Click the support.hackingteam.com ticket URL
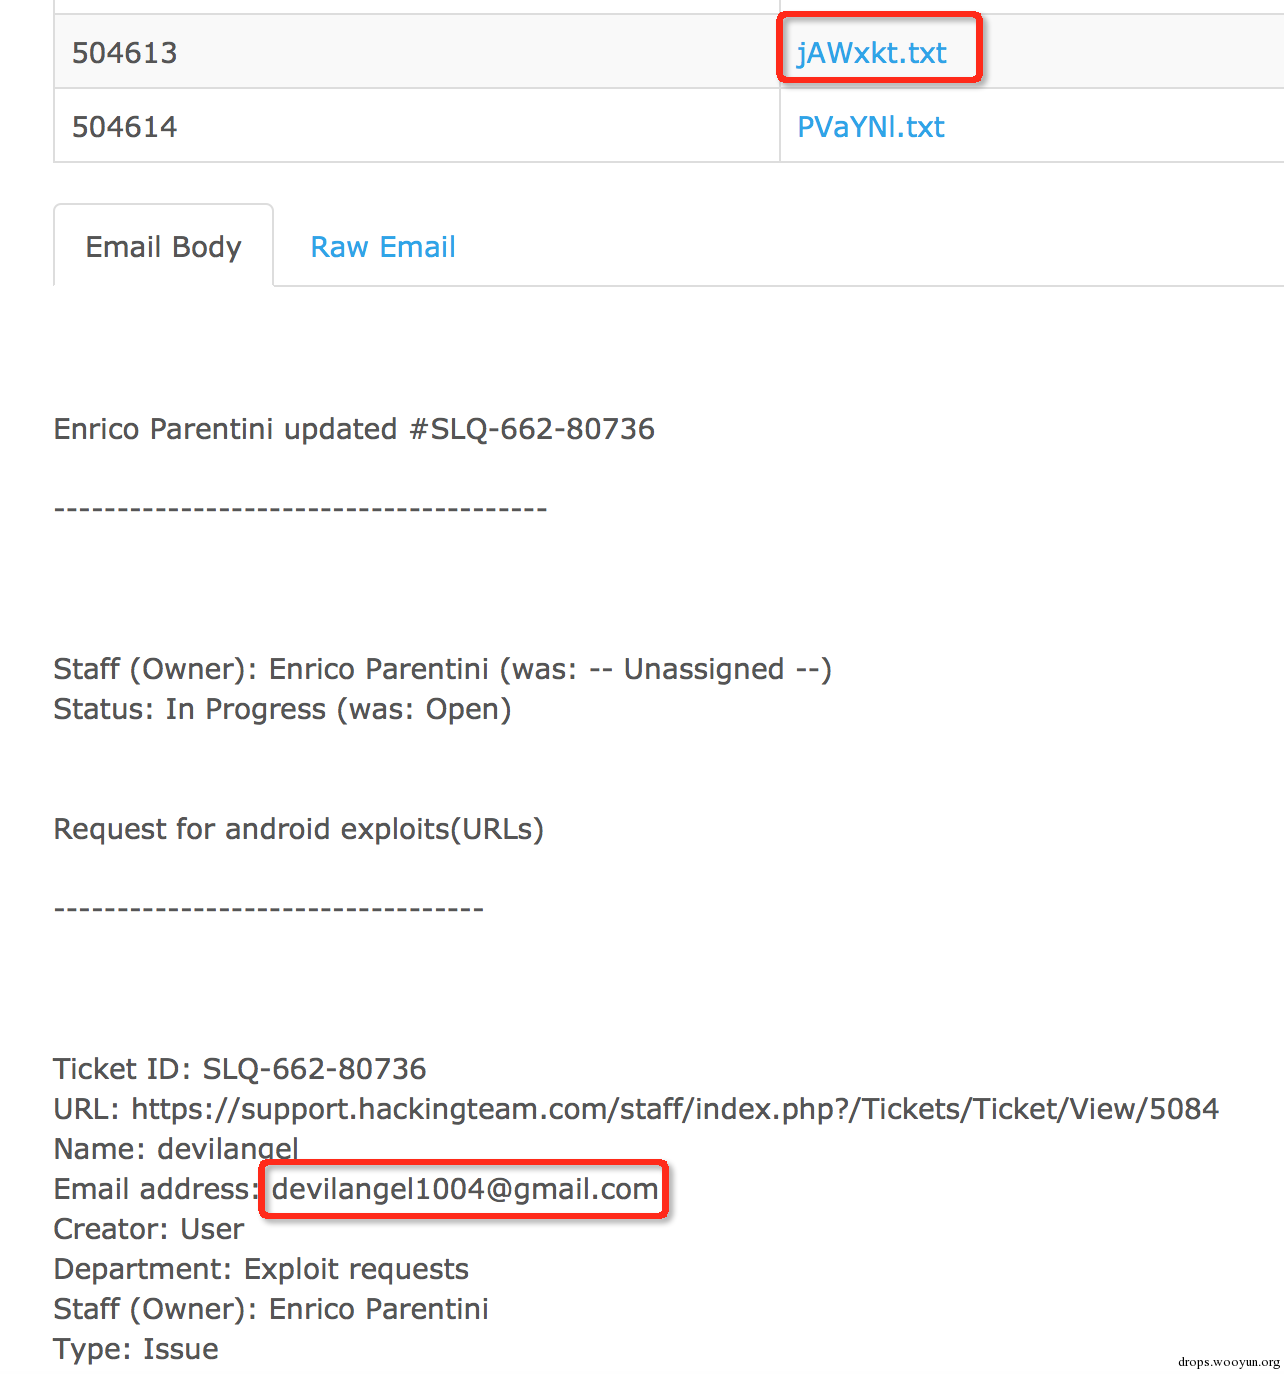The image size is (1284, 1374). (675, 1109)
